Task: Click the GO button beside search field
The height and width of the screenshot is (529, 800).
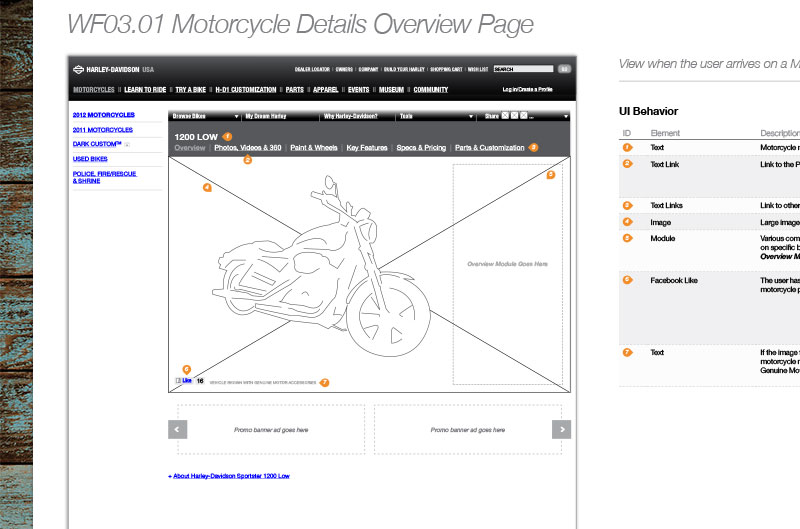Action: click(564, 69)
